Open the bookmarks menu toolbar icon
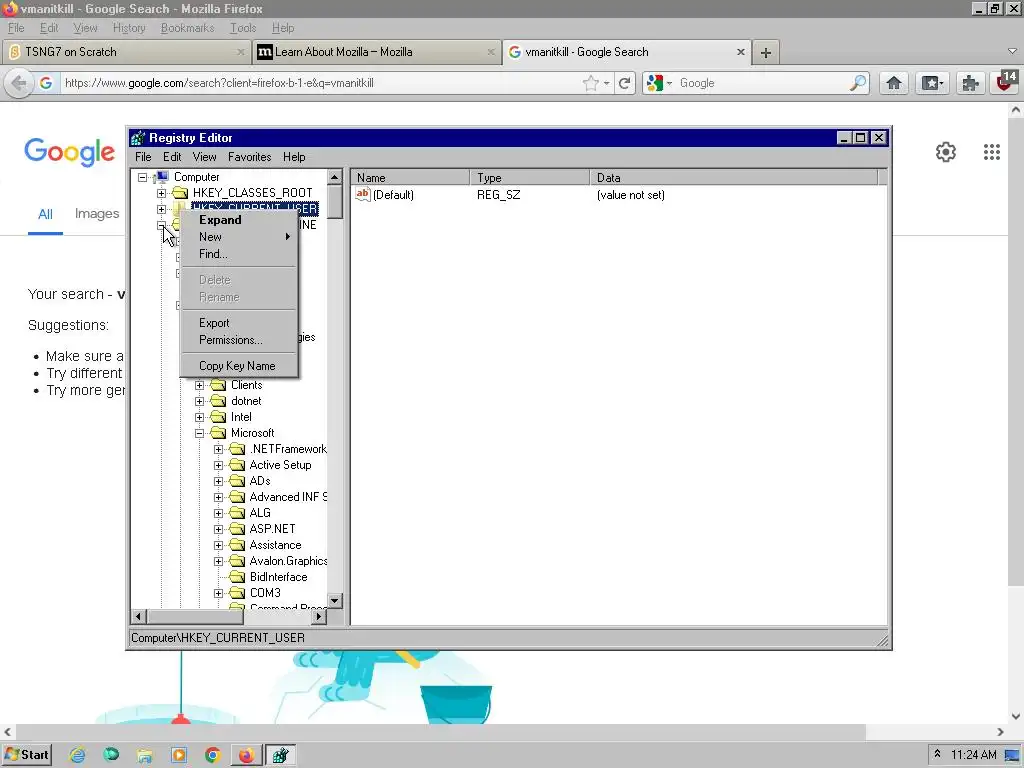Screen dimensions: 1024x768 [932, 83]
